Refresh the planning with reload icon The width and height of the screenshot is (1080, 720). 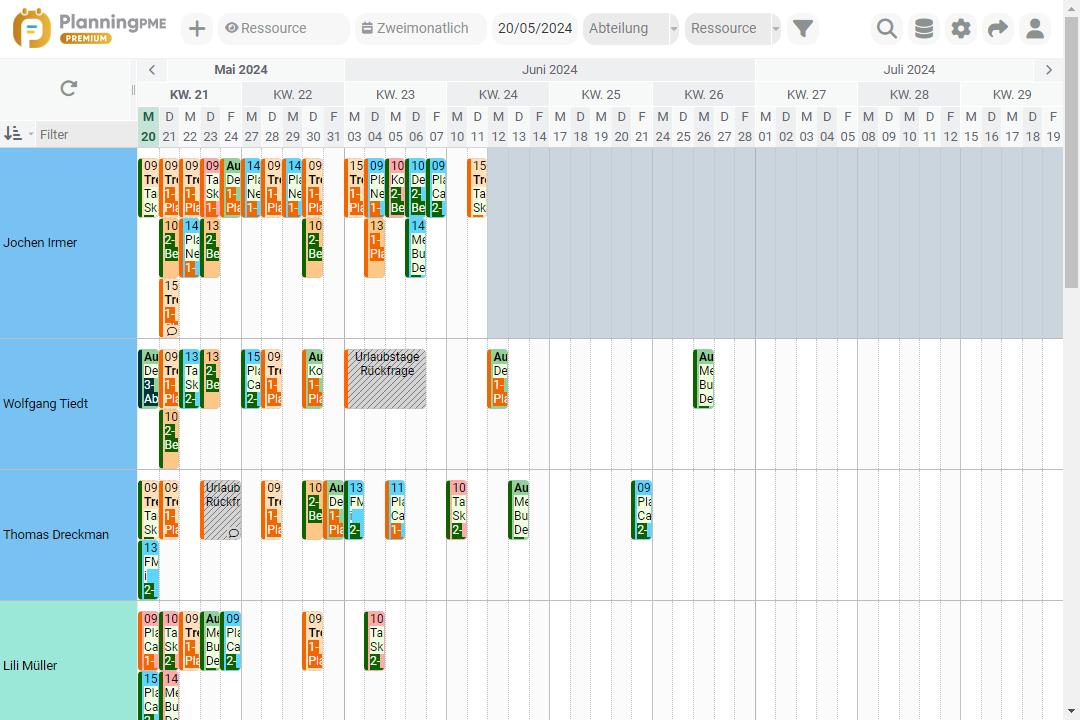pyautogui.click(x=68, y=88)
